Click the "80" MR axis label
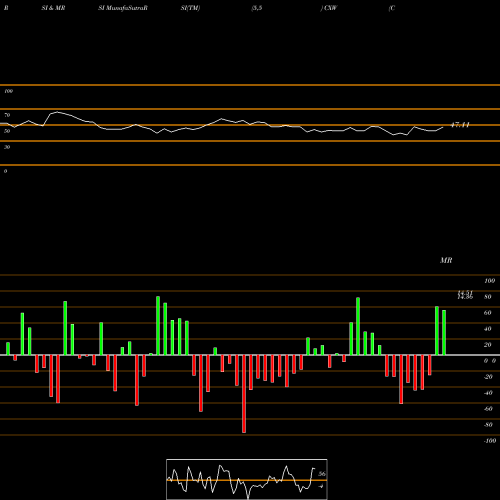Viewport: 500px width, 500px height. pos(488,297)
